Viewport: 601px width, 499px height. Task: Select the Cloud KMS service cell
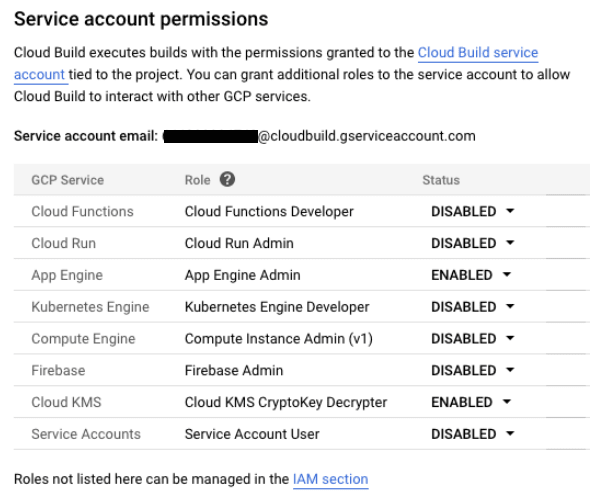[66, 402]
